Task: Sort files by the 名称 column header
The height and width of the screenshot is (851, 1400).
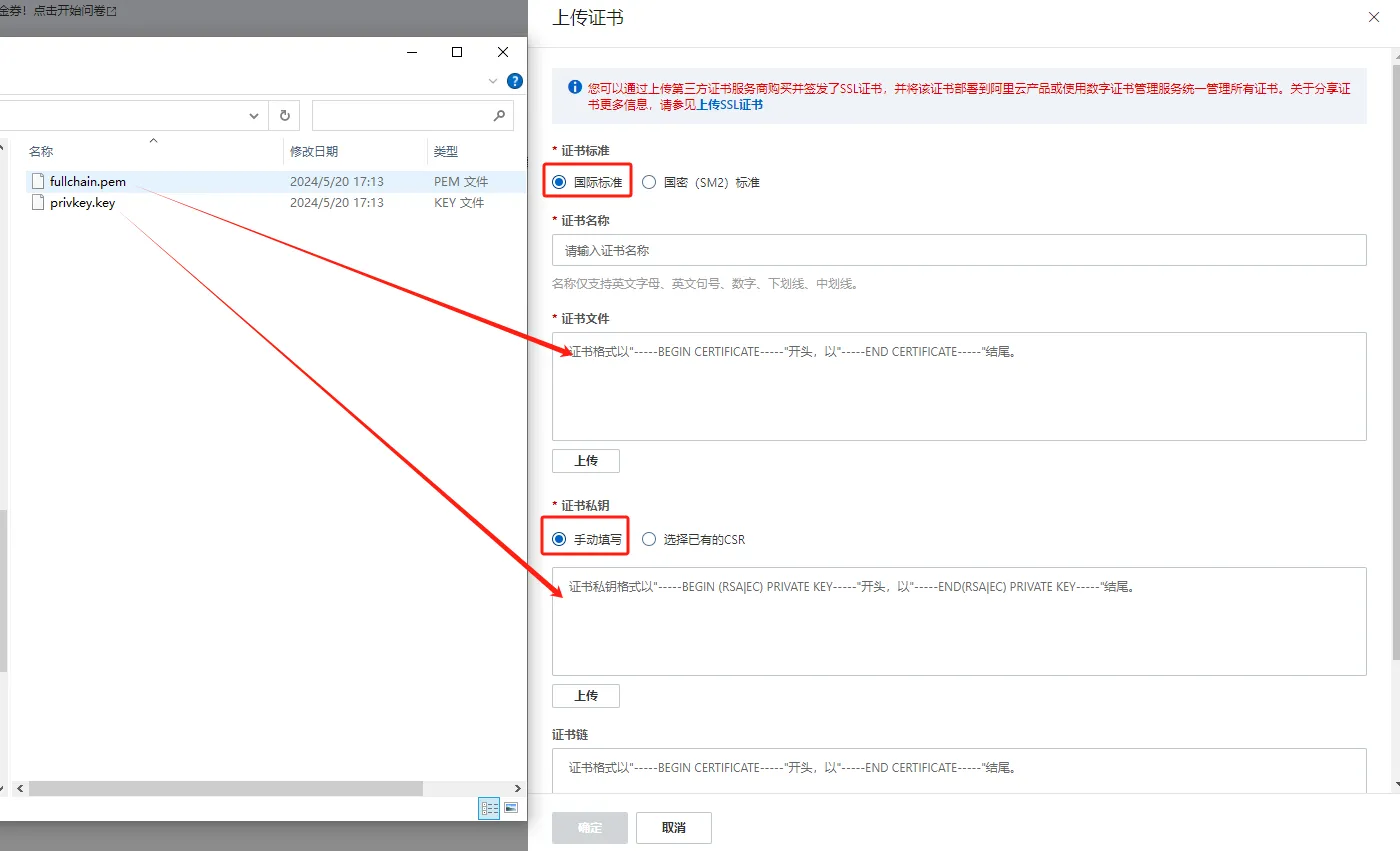Action: 41,152
